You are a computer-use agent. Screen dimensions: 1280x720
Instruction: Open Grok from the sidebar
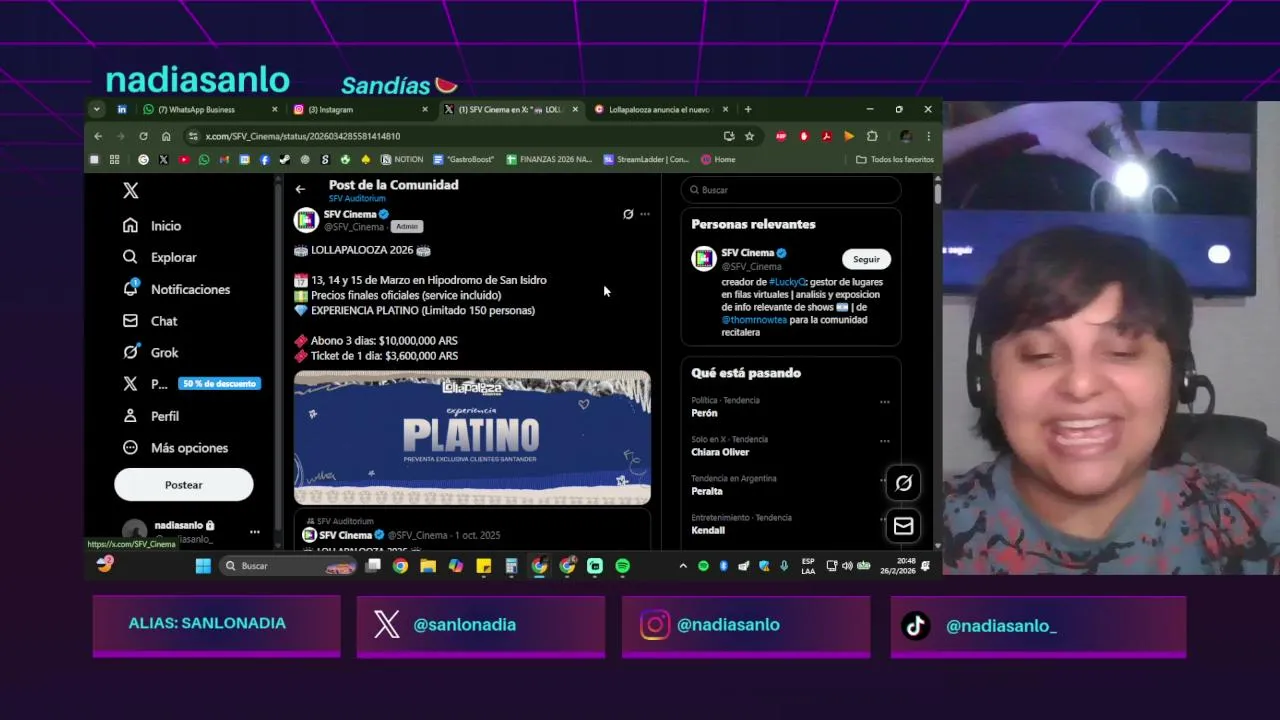pyautogui.click(x=151, y=352)
